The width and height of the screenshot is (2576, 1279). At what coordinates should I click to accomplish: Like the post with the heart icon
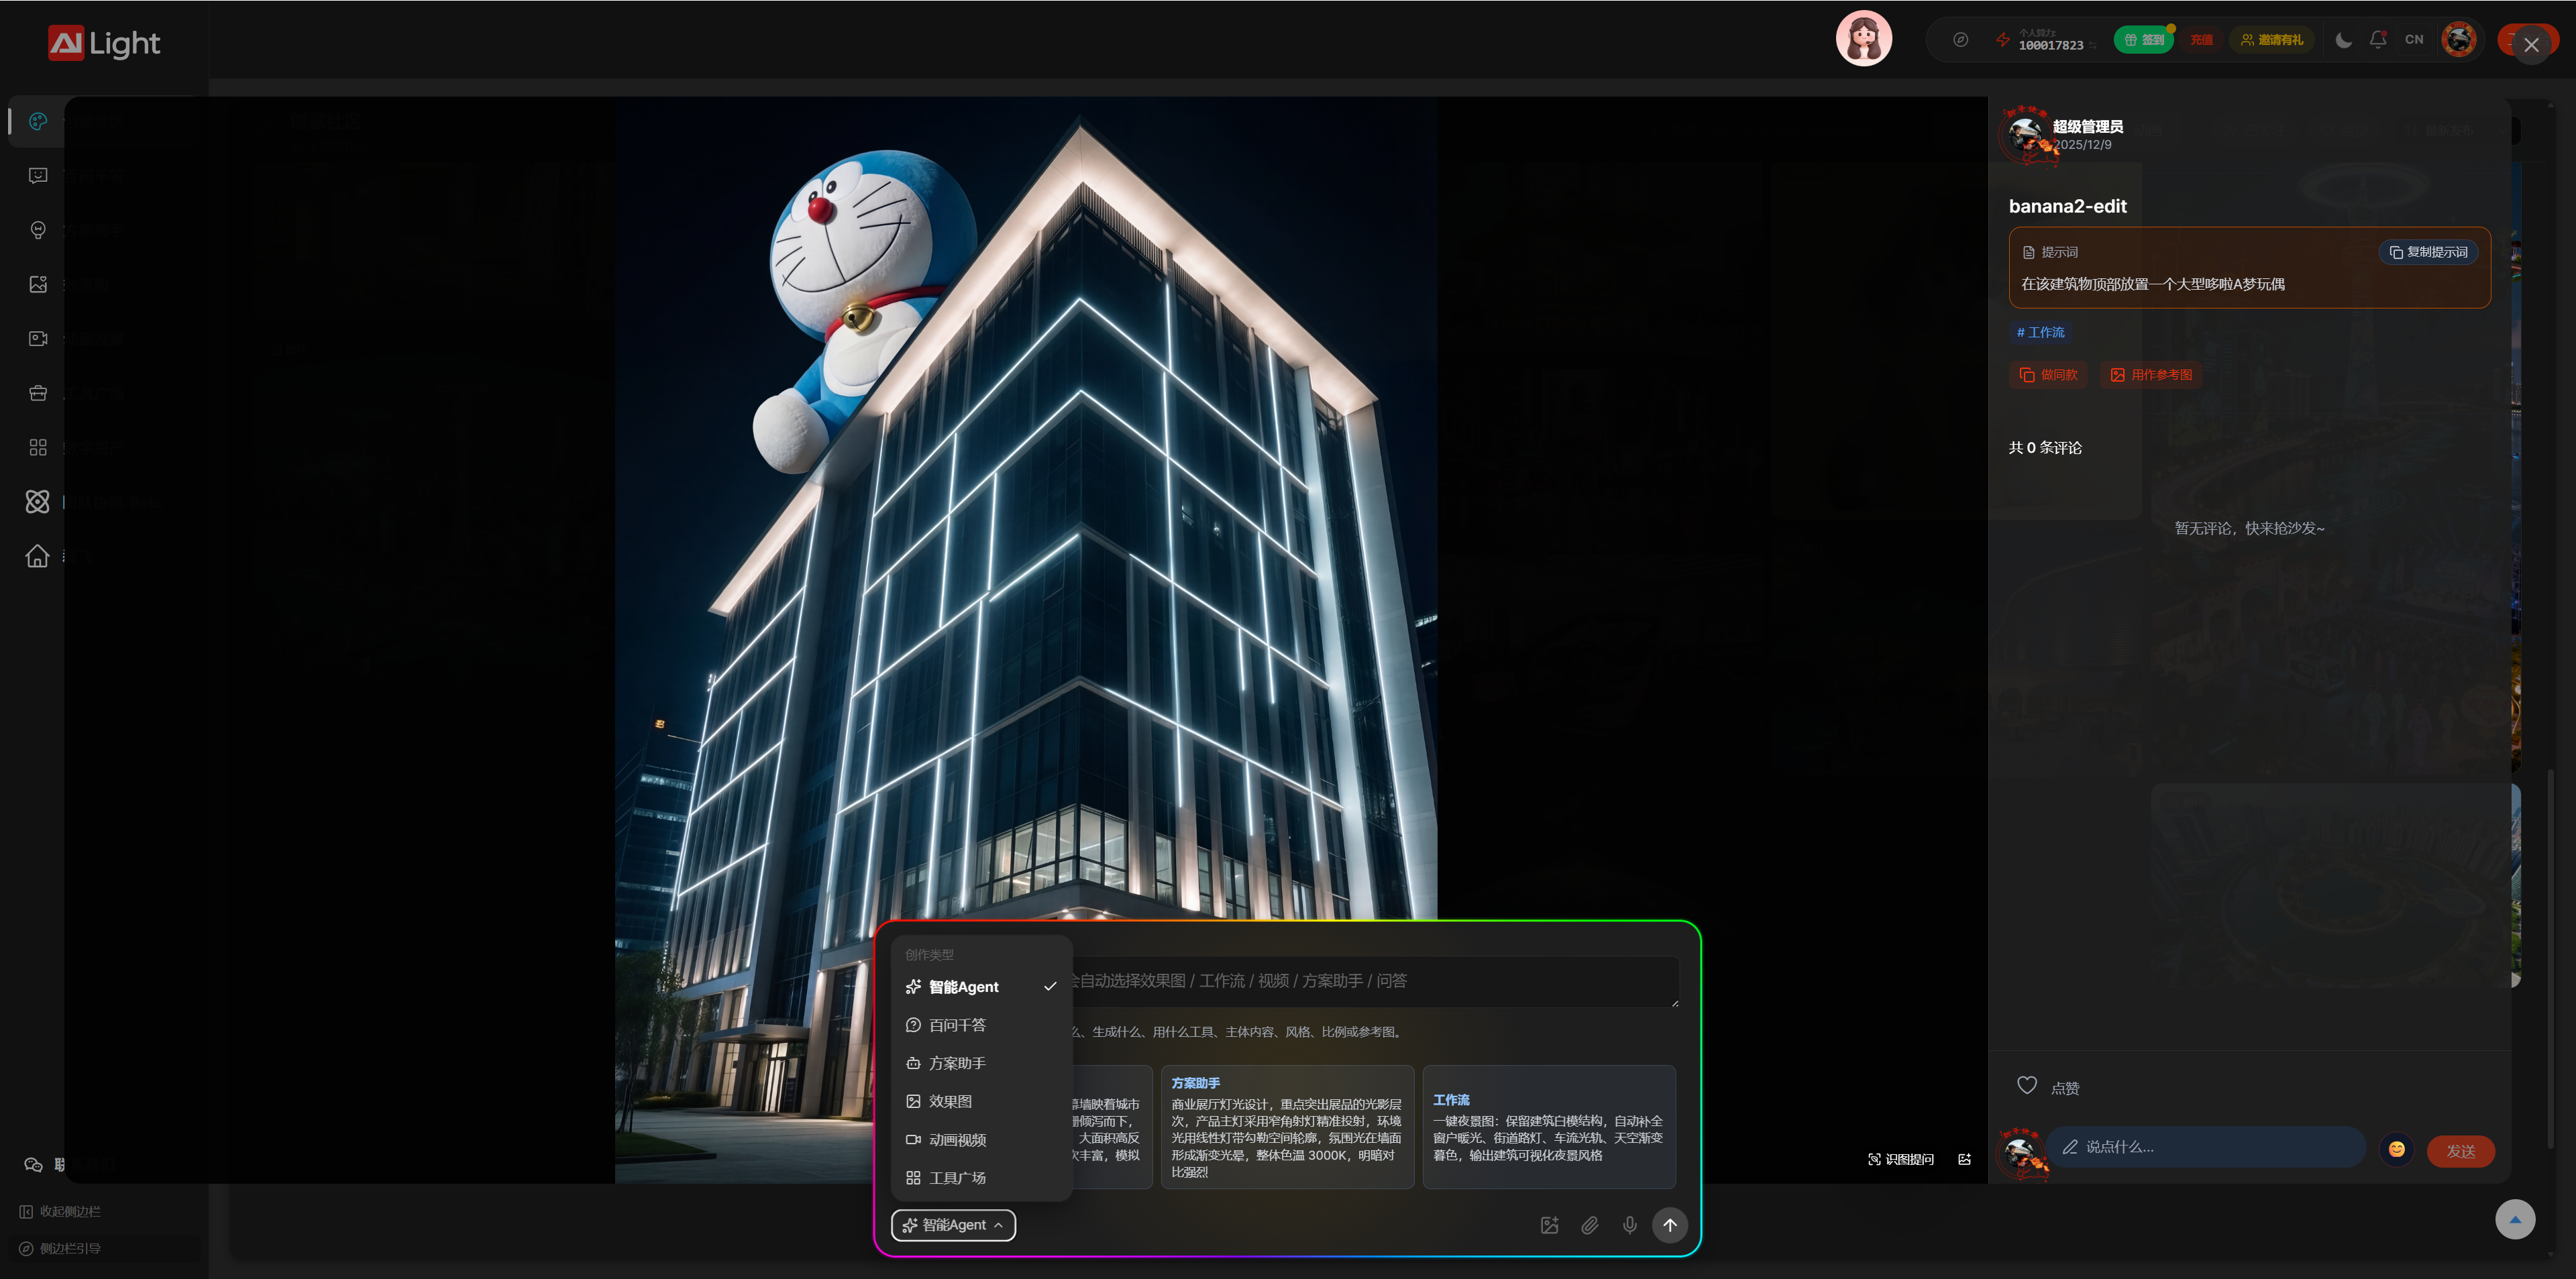coord(2026,1086)
